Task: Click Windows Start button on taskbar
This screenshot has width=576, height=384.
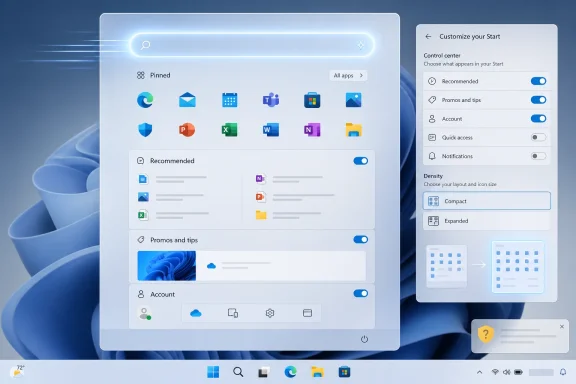Action: [213, 372]
